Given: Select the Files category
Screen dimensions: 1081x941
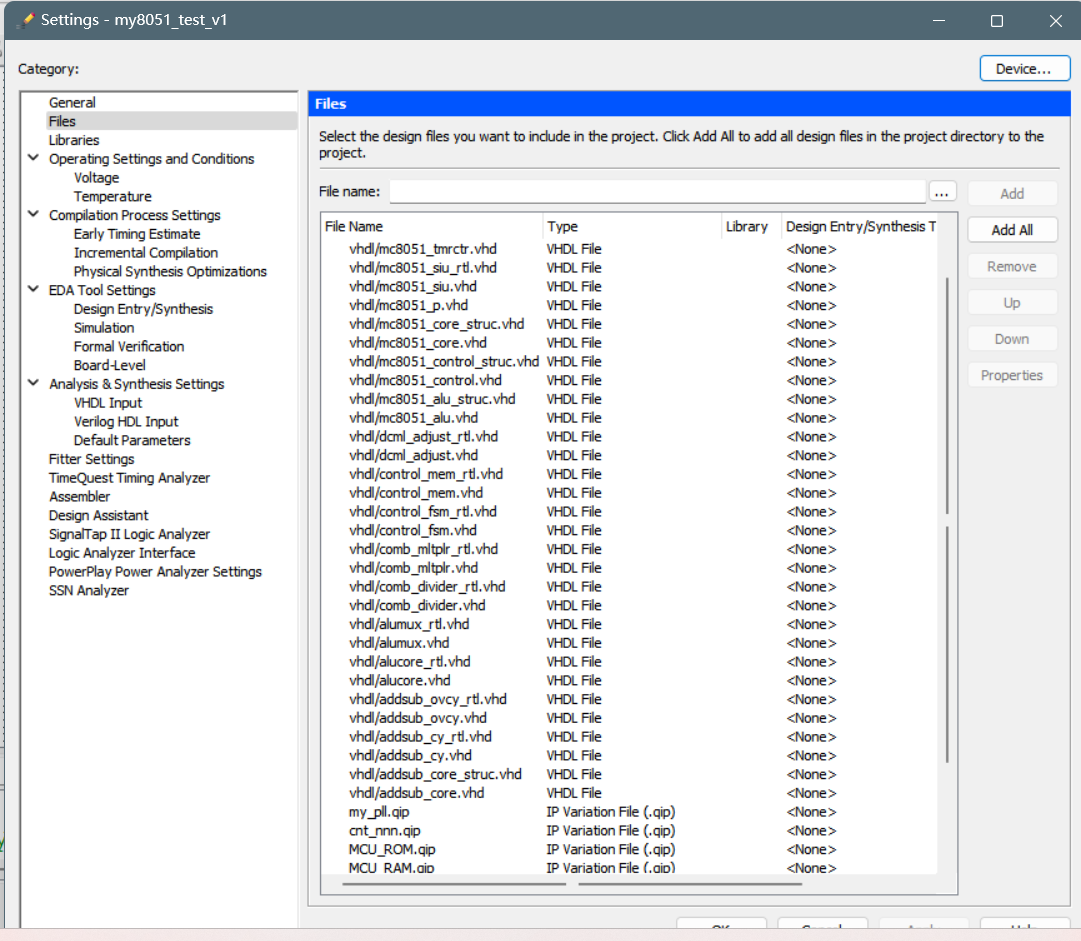Looking at the screenshot, I should [62, 121].
